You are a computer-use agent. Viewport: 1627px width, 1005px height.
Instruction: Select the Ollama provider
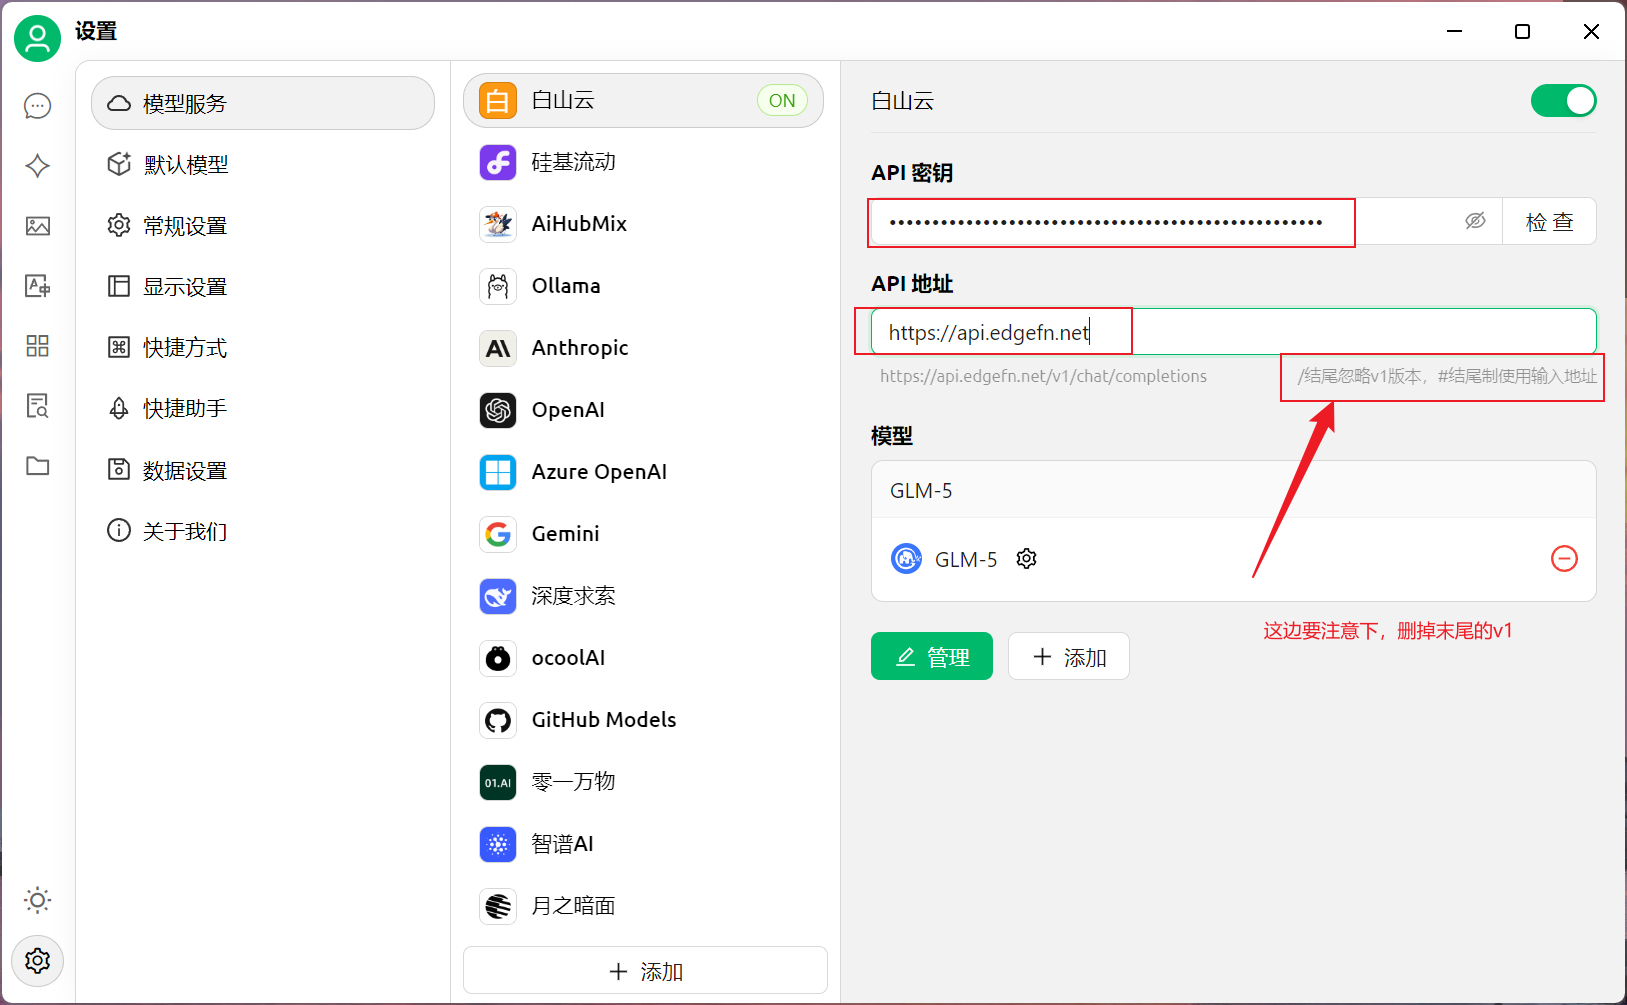pos(643,286)
